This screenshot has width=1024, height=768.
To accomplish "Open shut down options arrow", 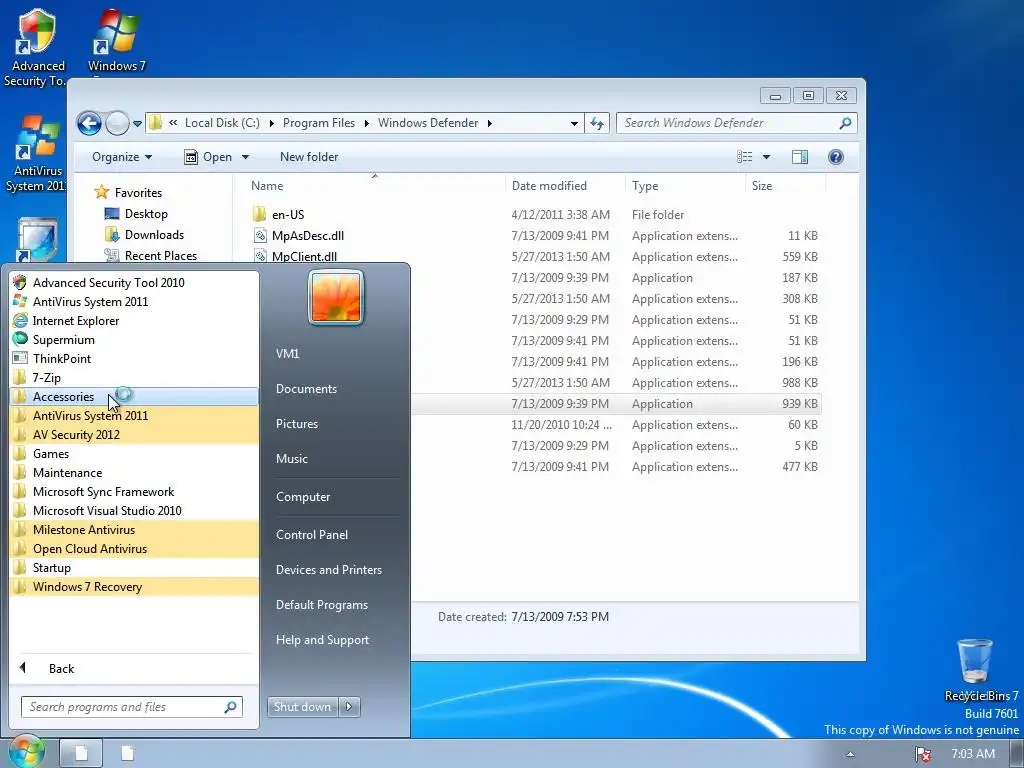I will (x=349, y=707).
